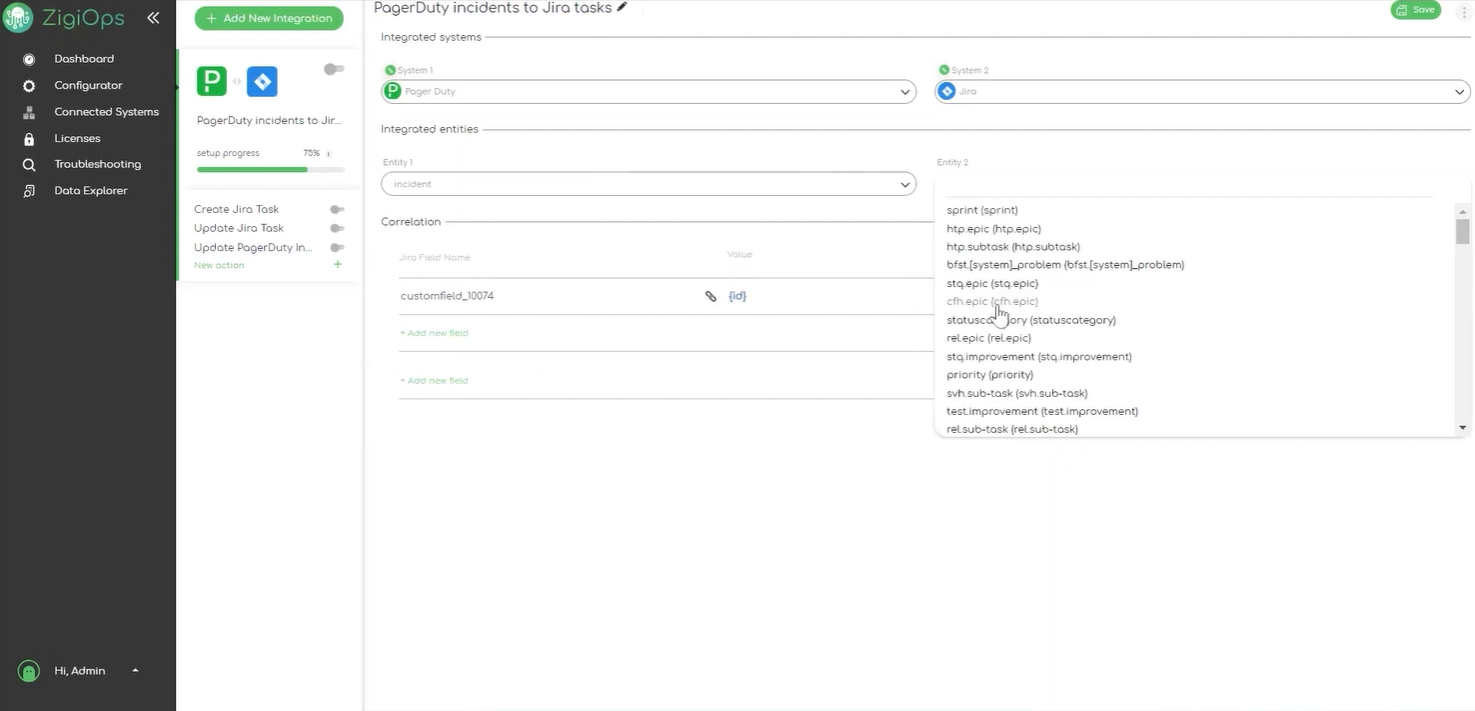This screenshot has height=711, width=1475.
Task: Toggle the Create Jira Task action
Action: point(337,208)
